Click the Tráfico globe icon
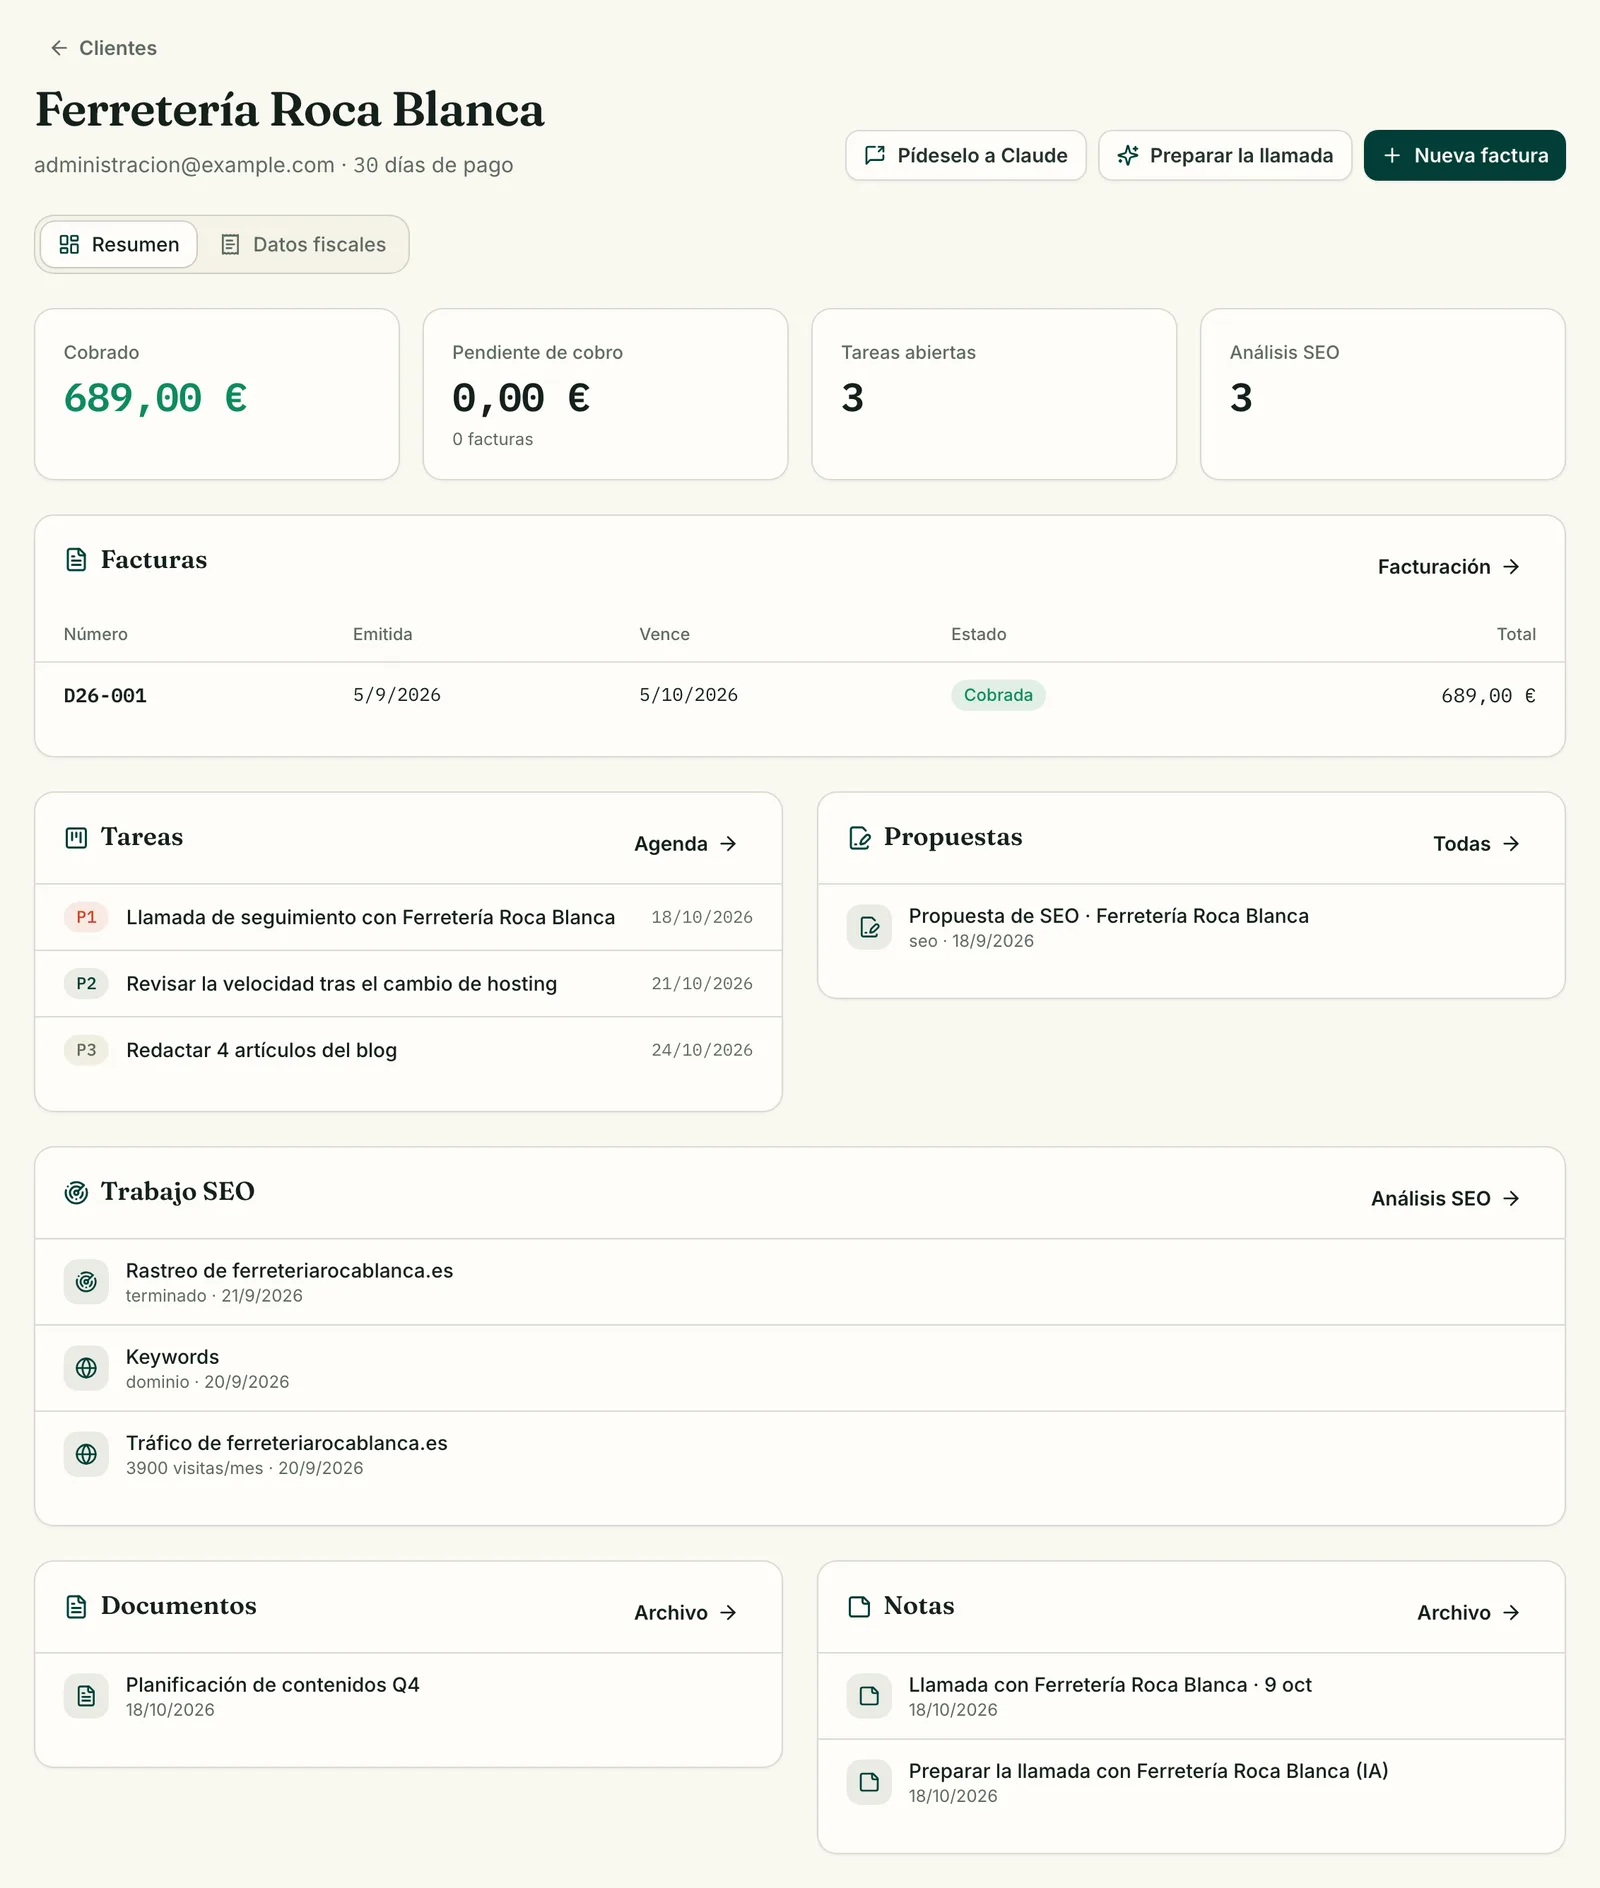The width and height of the screenshot is (1600, 1888). [x=86, y=1454]
